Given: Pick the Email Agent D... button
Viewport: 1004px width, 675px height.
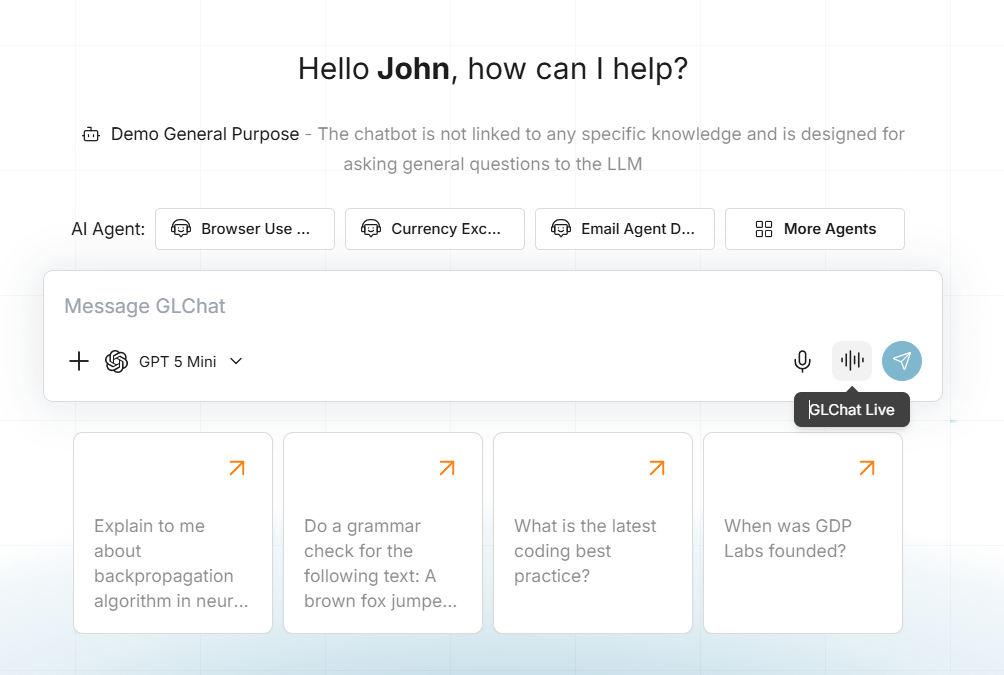Looking at the screenshot, I should (625, 229).
